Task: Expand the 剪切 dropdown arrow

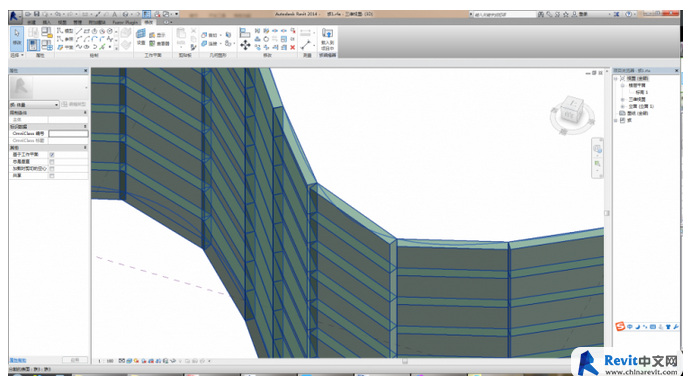Action: [221, 35]
